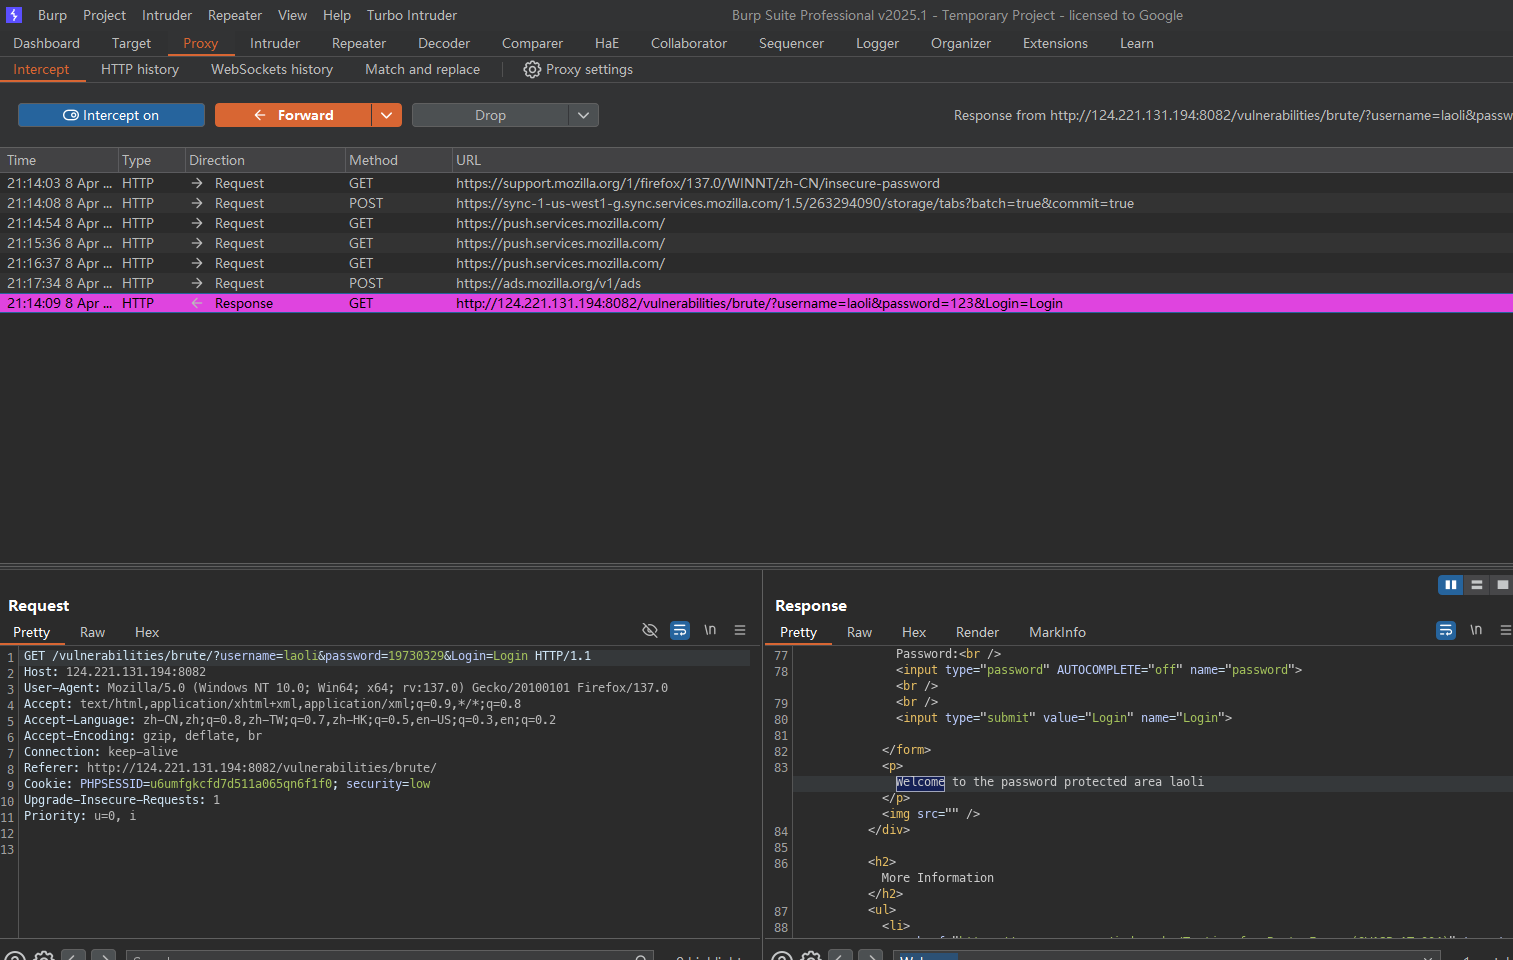The height and width of the screenshot is (960, 1513).
Task: Drop the intercepted message
Action: coord(490,115)
